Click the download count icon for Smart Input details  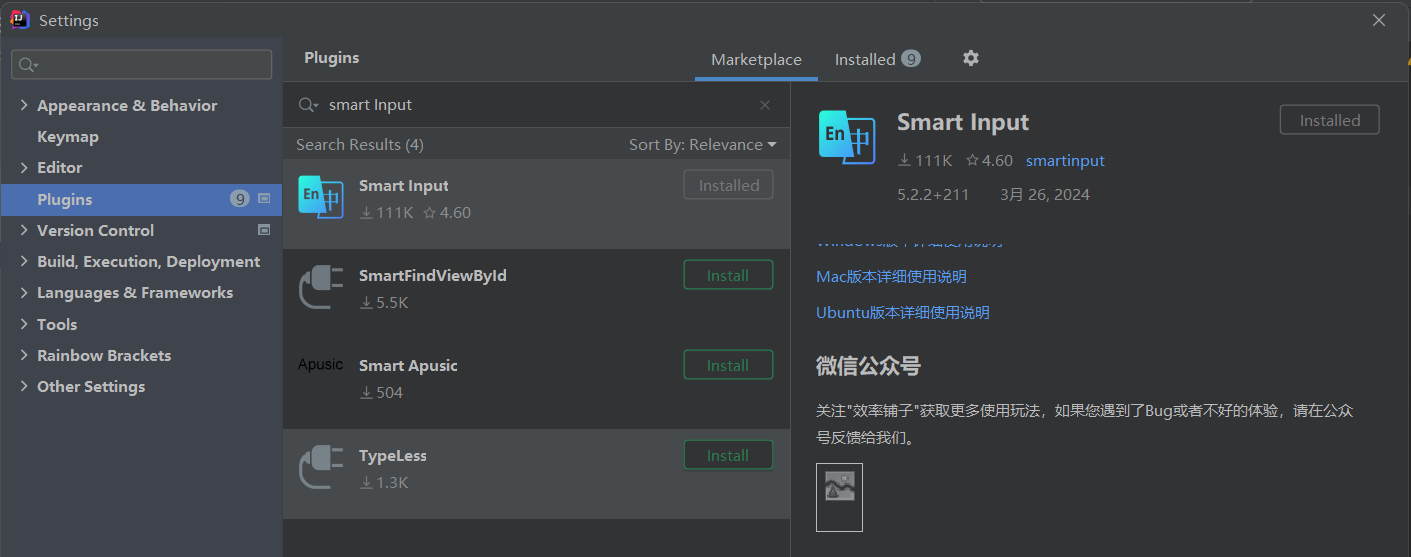(x=904, y=160)
